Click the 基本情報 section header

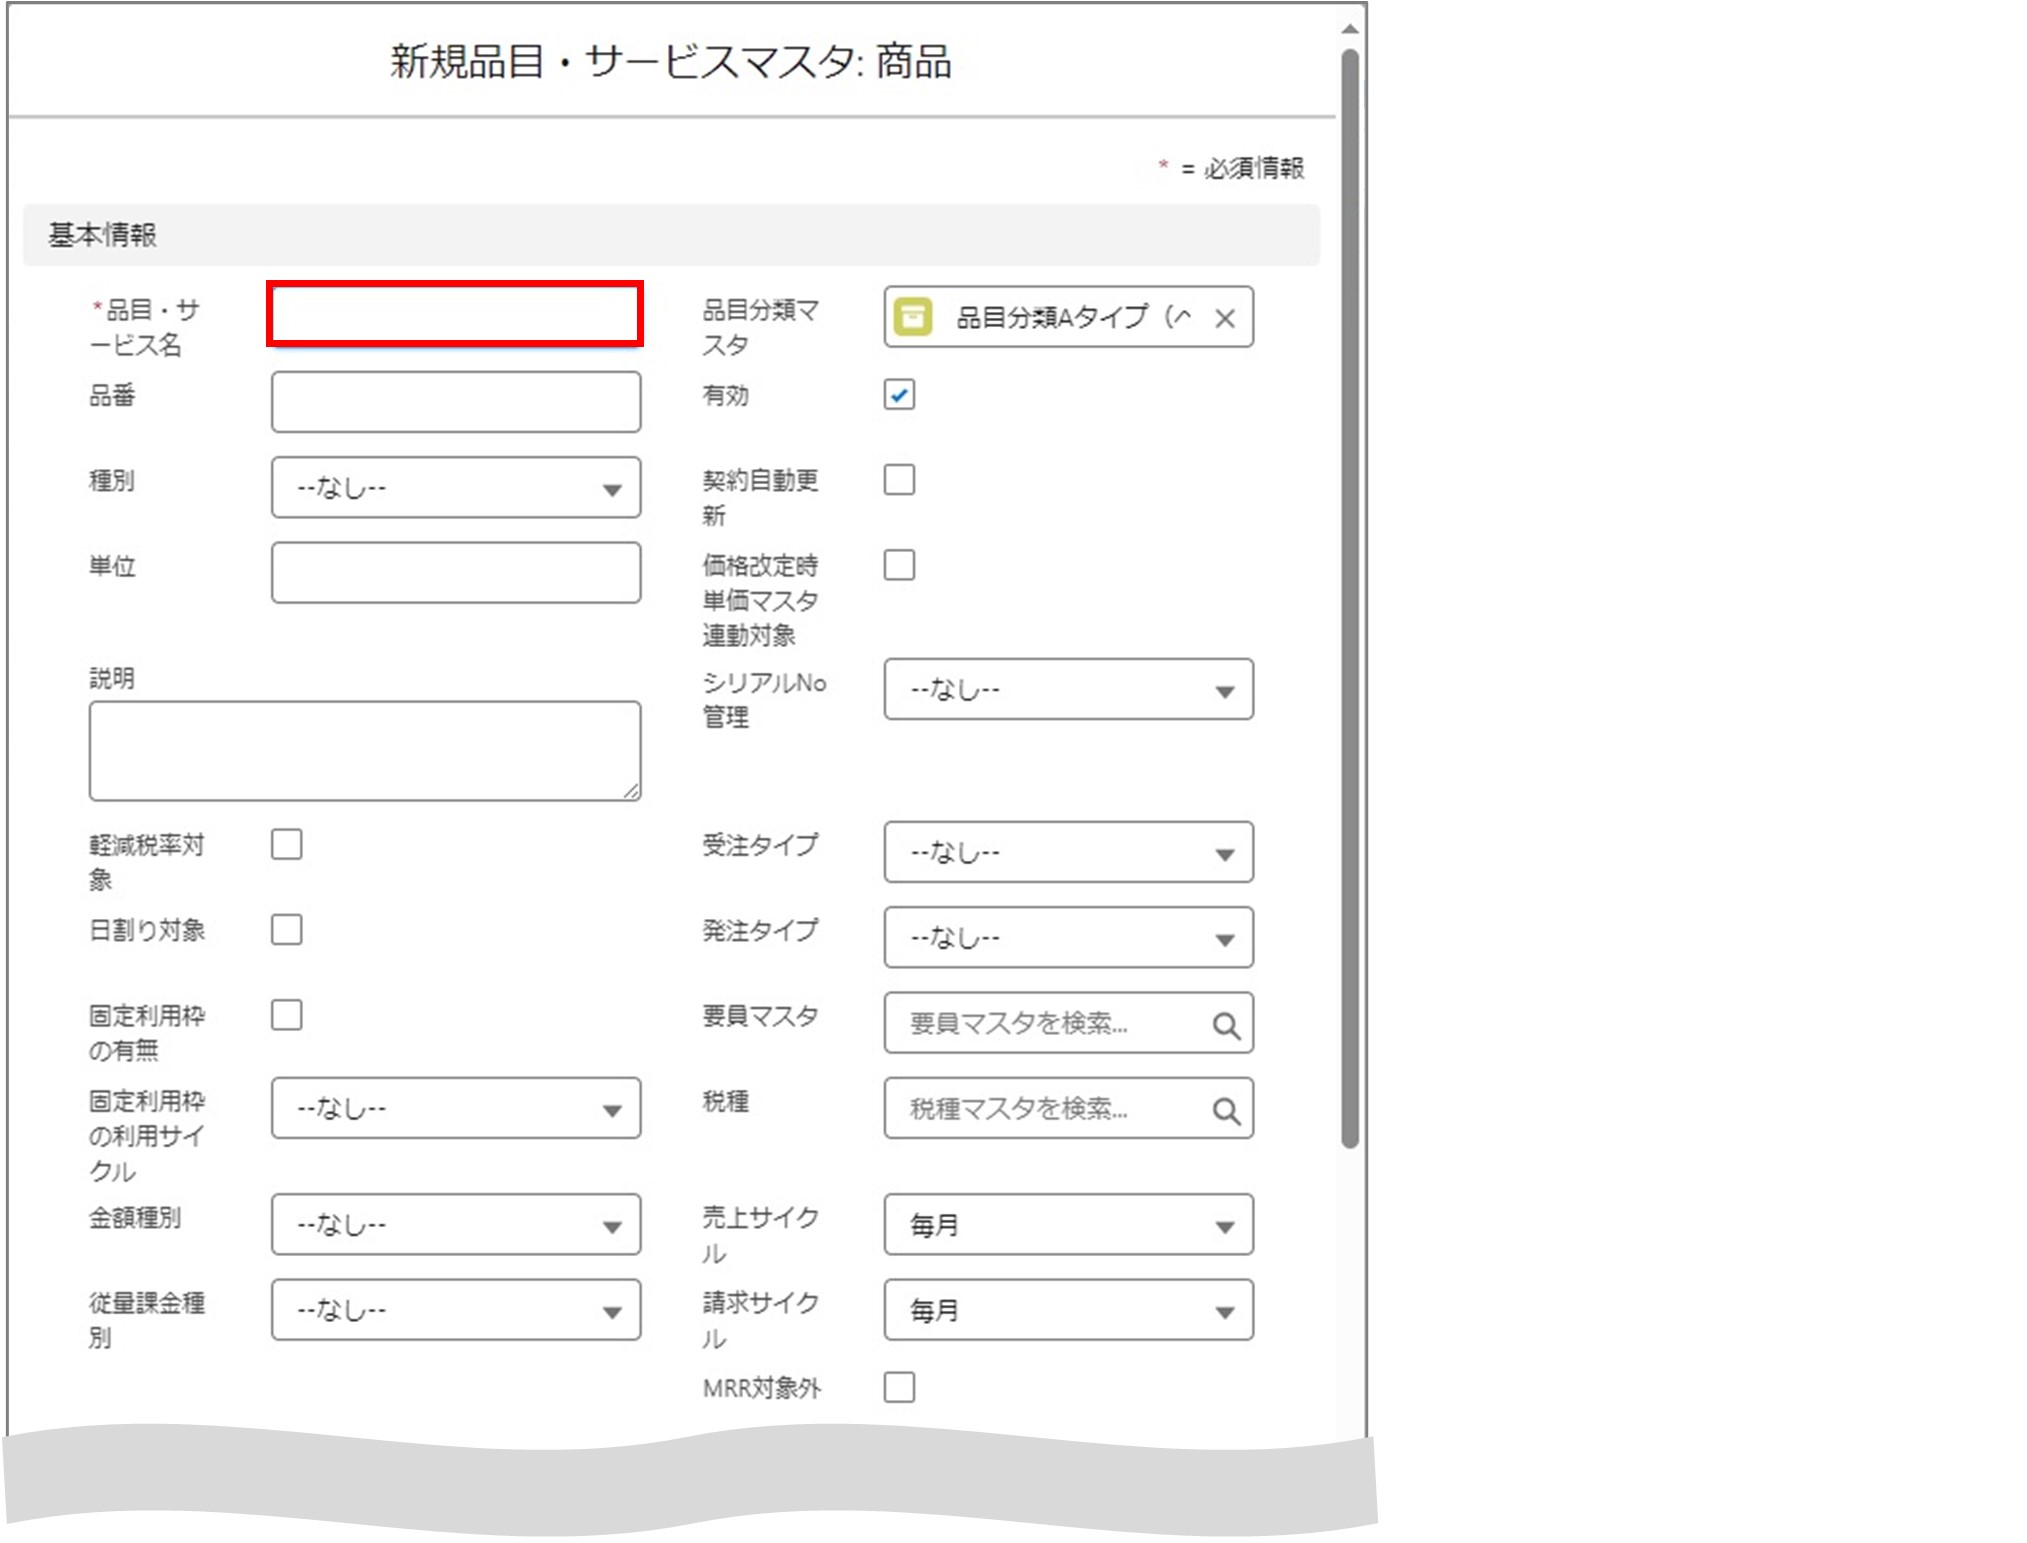pos(671,235)
